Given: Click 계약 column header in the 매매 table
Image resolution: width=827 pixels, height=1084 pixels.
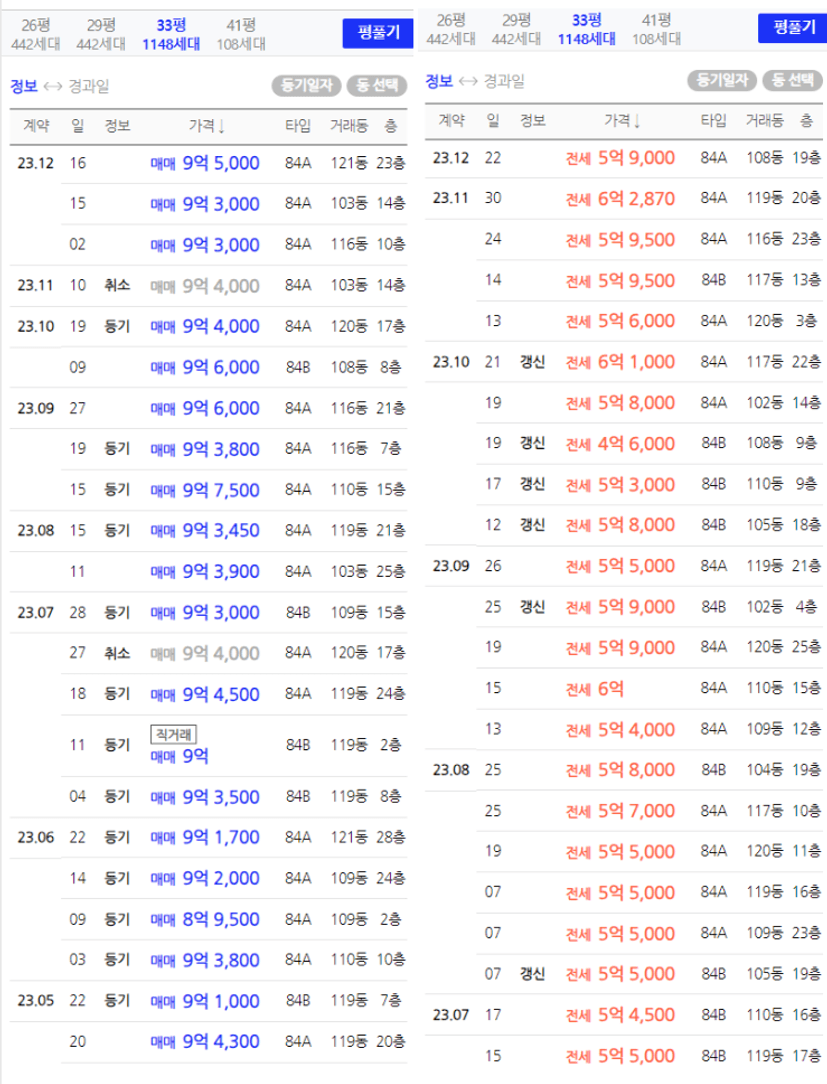Looking at the screenshot, I should pyautogui.click(x=36, y=126).
